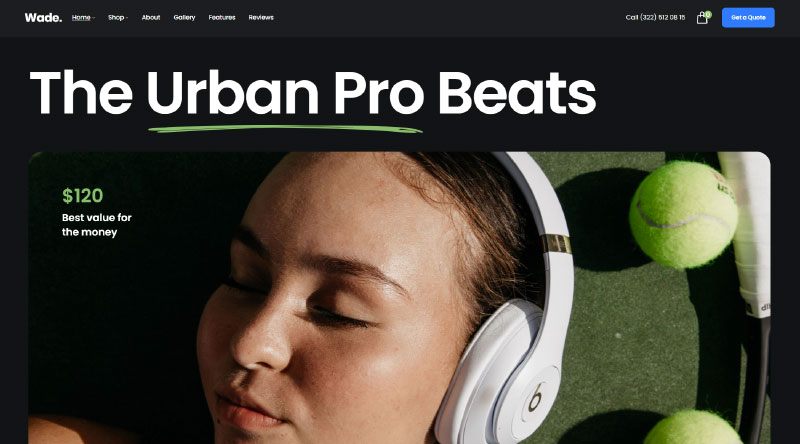Click the Call (322) phone number
The height and width of the screenshot is (444, 800).
pyautogui.click(x=655, y=17)
